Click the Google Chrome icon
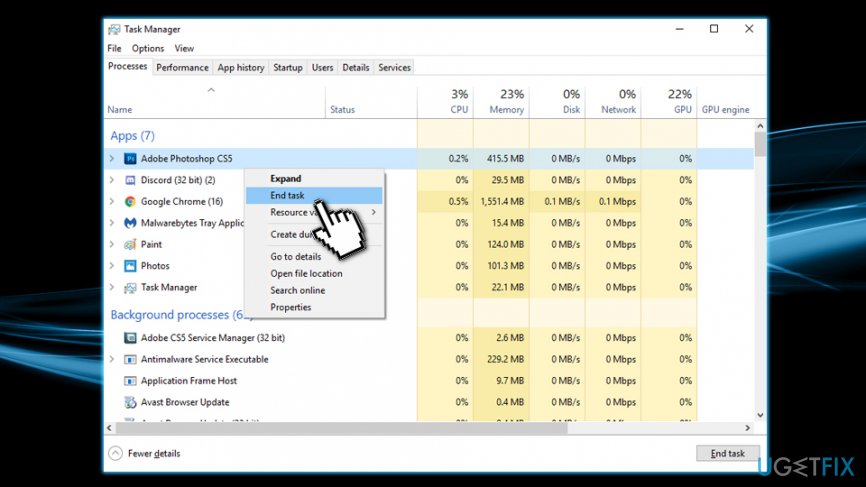Viewport: 866px width, 487px height. click(x=130, y=202)
